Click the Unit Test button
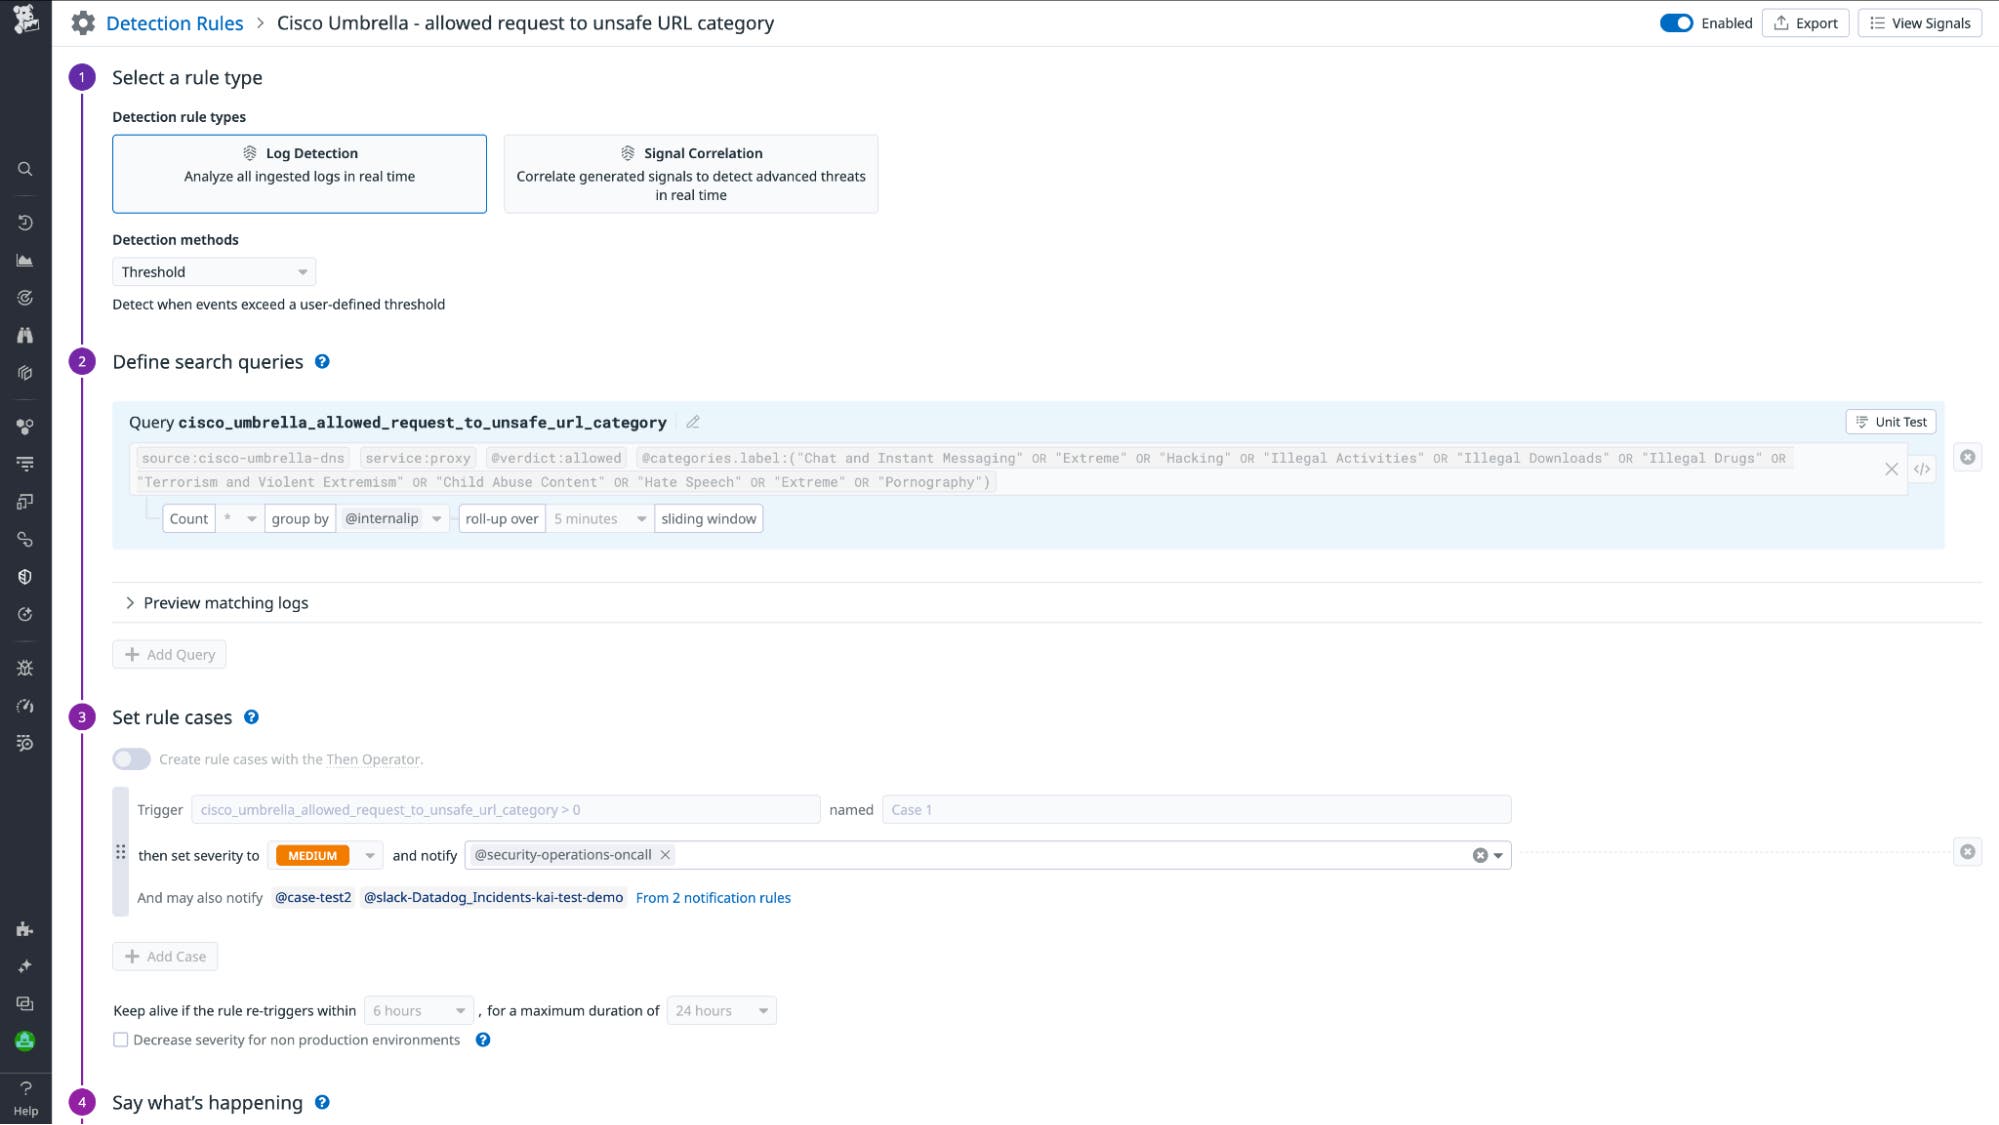The image size is (1999, 1125). pos(1888,421)
